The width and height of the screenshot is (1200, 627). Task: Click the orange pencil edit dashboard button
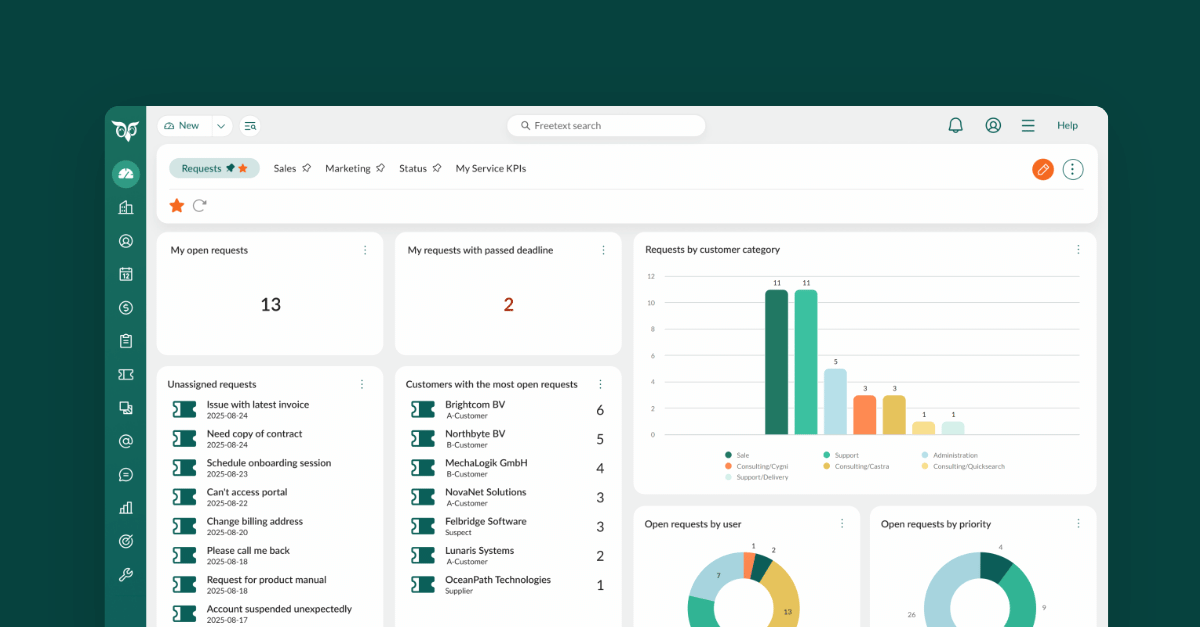(x=1043, y=169)
